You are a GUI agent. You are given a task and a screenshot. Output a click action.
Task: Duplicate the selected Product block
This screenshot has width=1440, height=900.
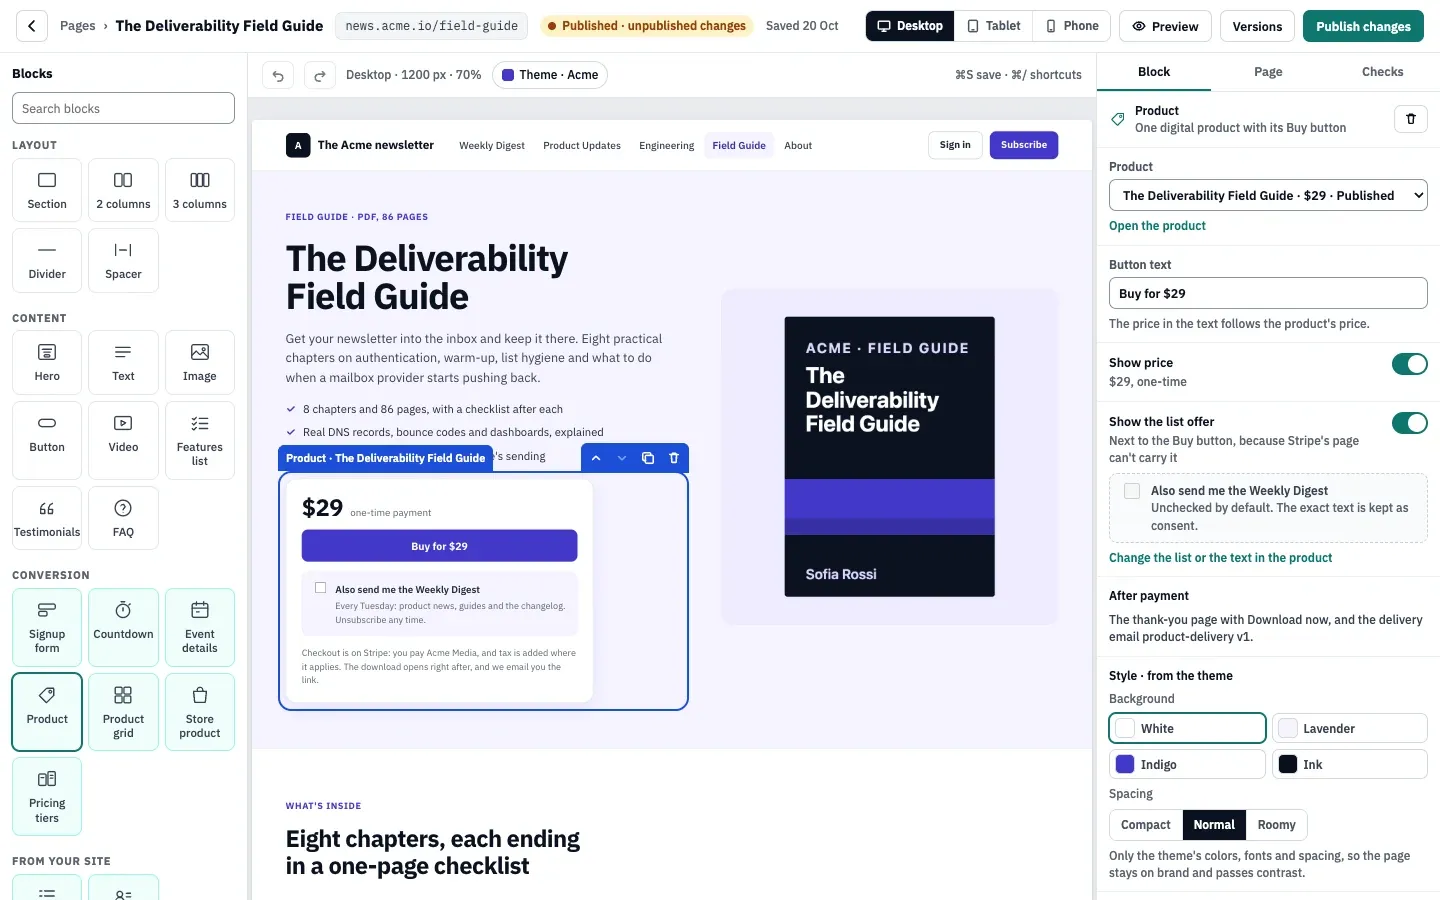(648, 458)
